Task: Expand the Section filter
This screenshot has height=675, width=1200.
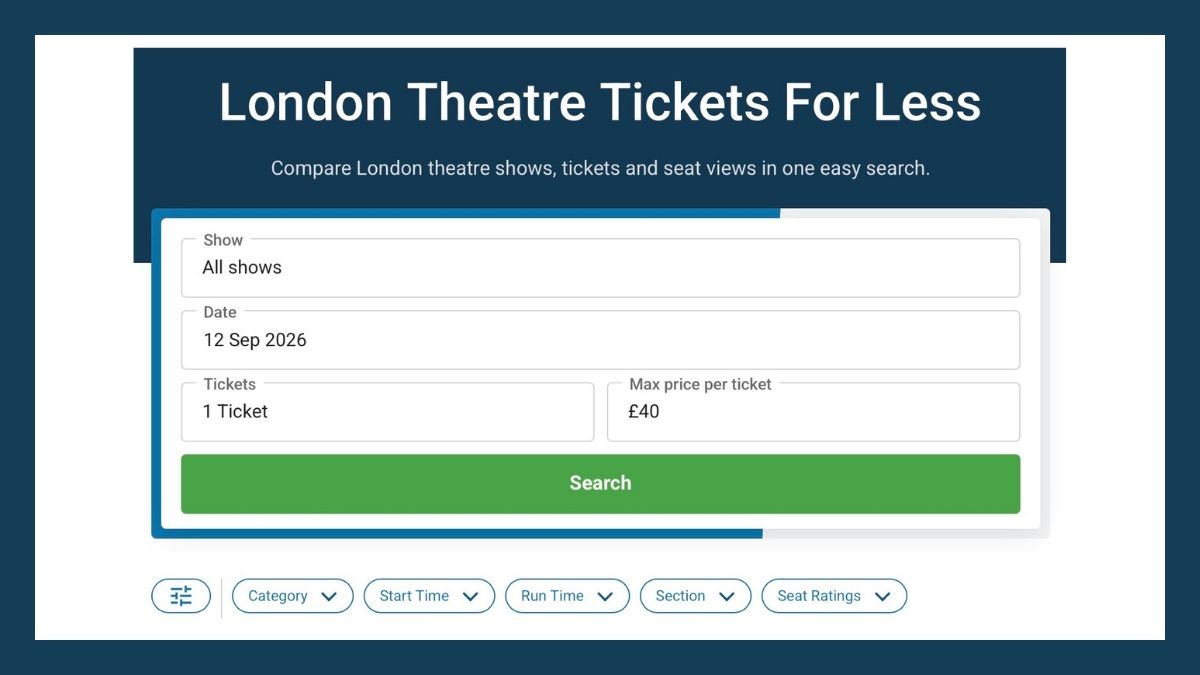Action: click(695, 596)
